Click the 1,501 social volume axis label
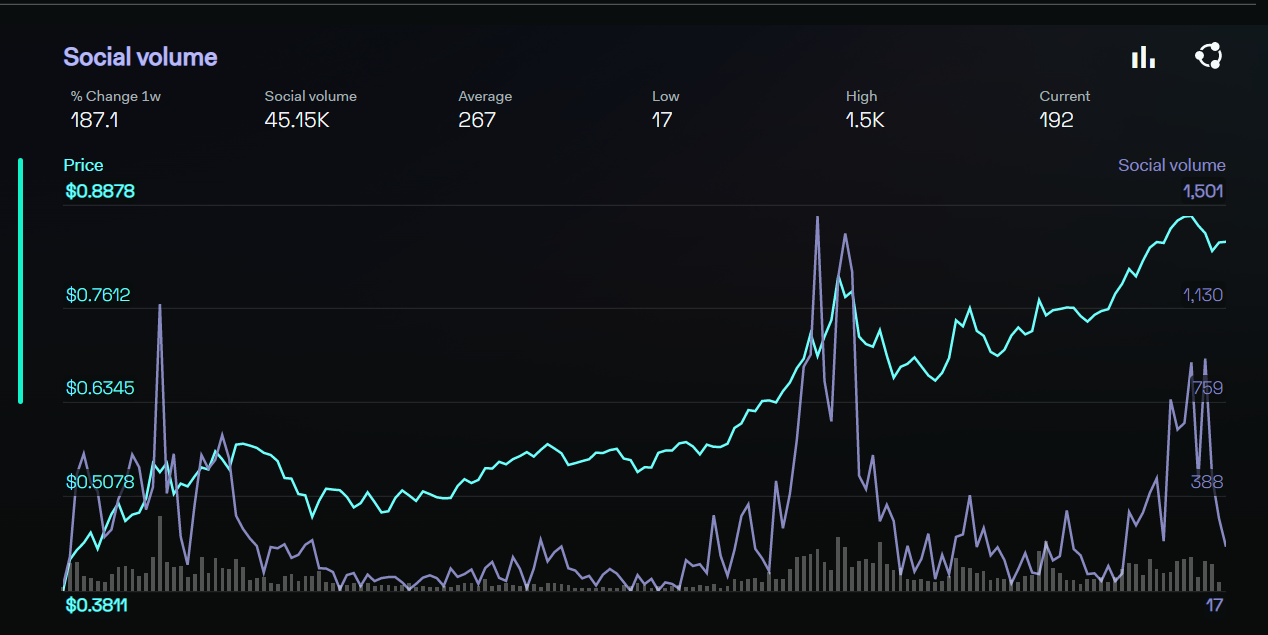Screen dimensions: 1268x635 coord(1203,191)
